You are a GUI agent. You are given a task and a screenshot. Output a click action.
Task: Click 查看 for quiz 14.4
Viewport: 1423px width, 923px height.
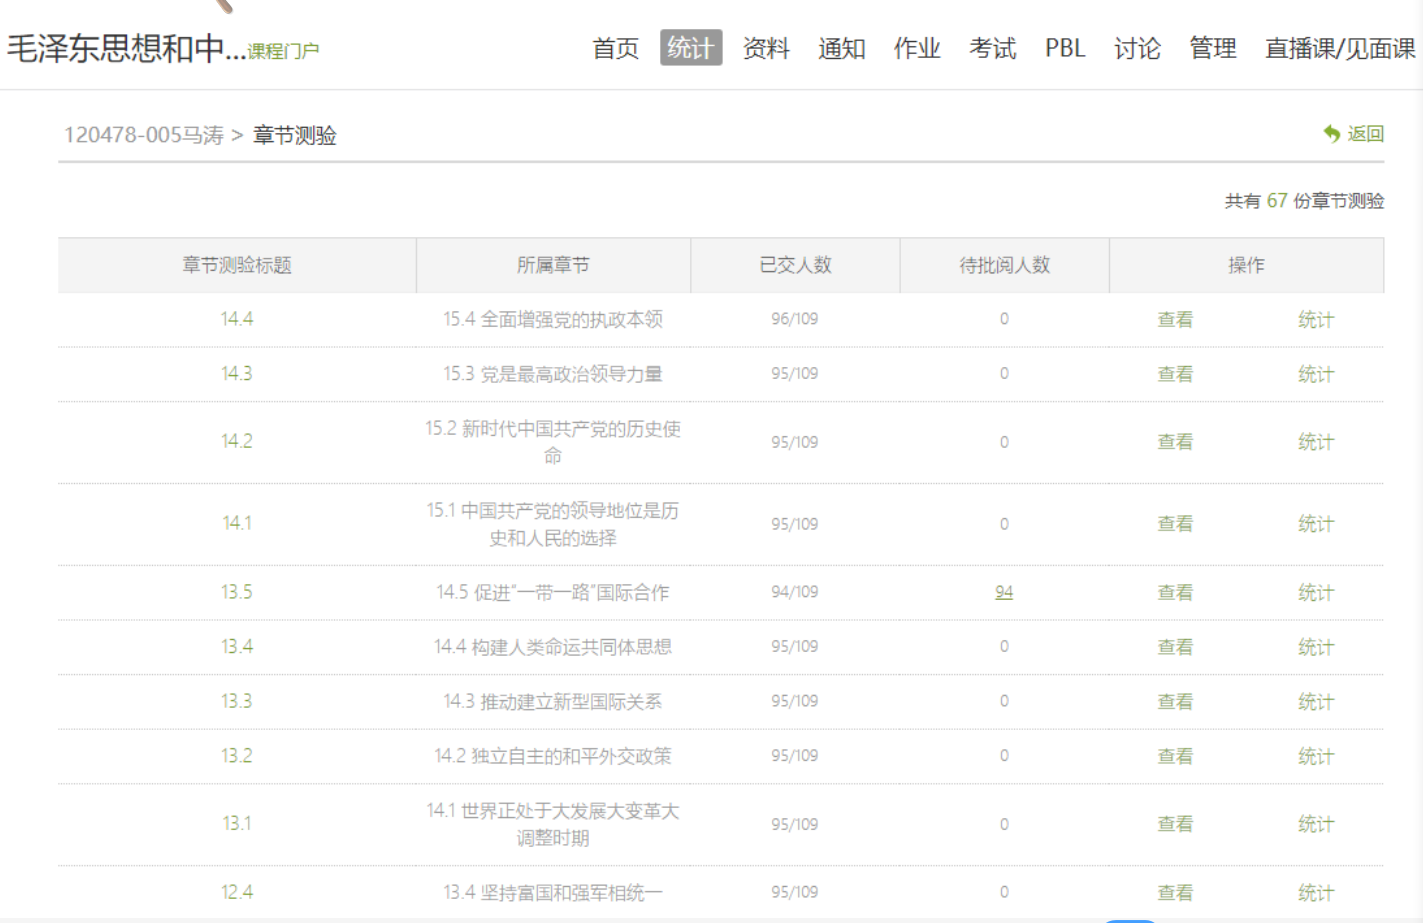[1175, 320]
